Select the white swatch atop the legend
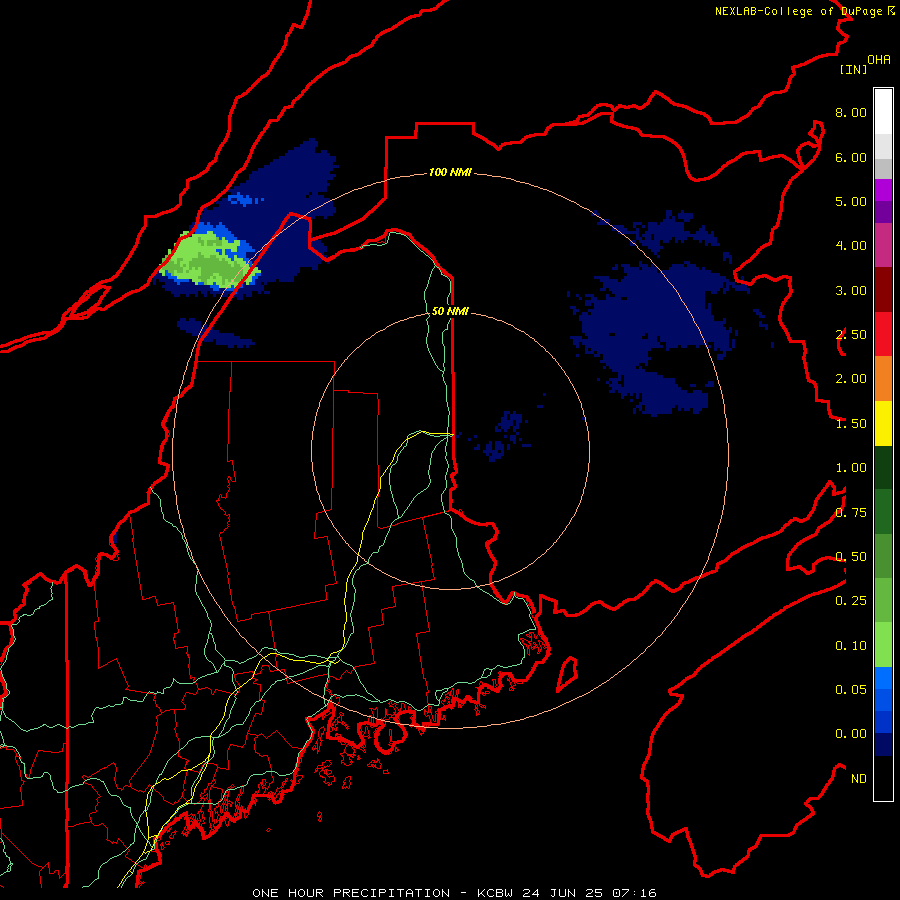This screenshot has height=900, width=900. tap(883, 112)
